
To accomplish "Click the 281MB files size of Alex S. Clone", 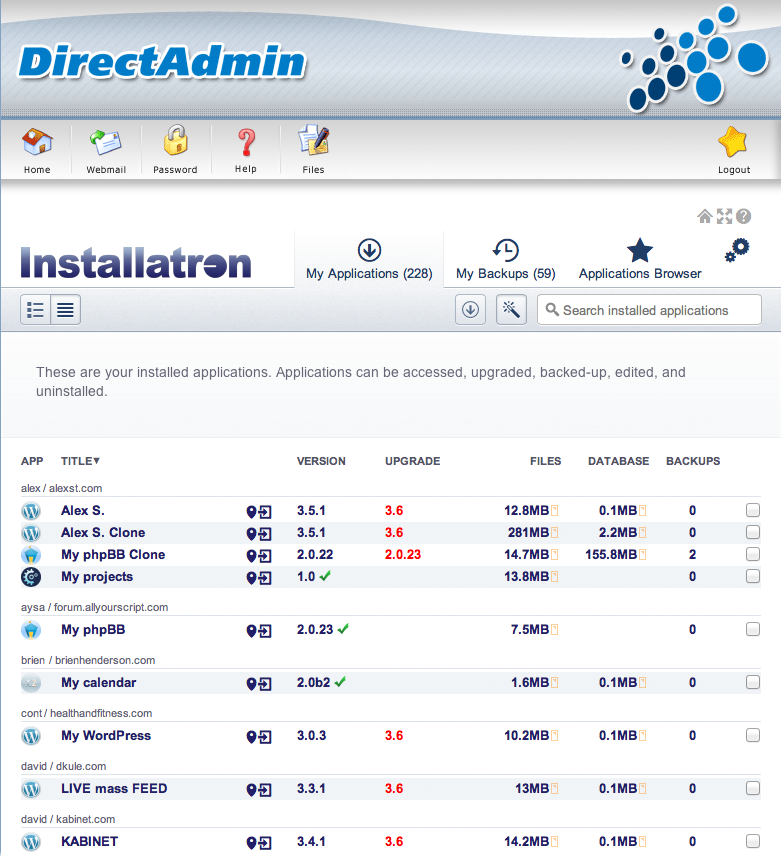I will pos(528,533).
